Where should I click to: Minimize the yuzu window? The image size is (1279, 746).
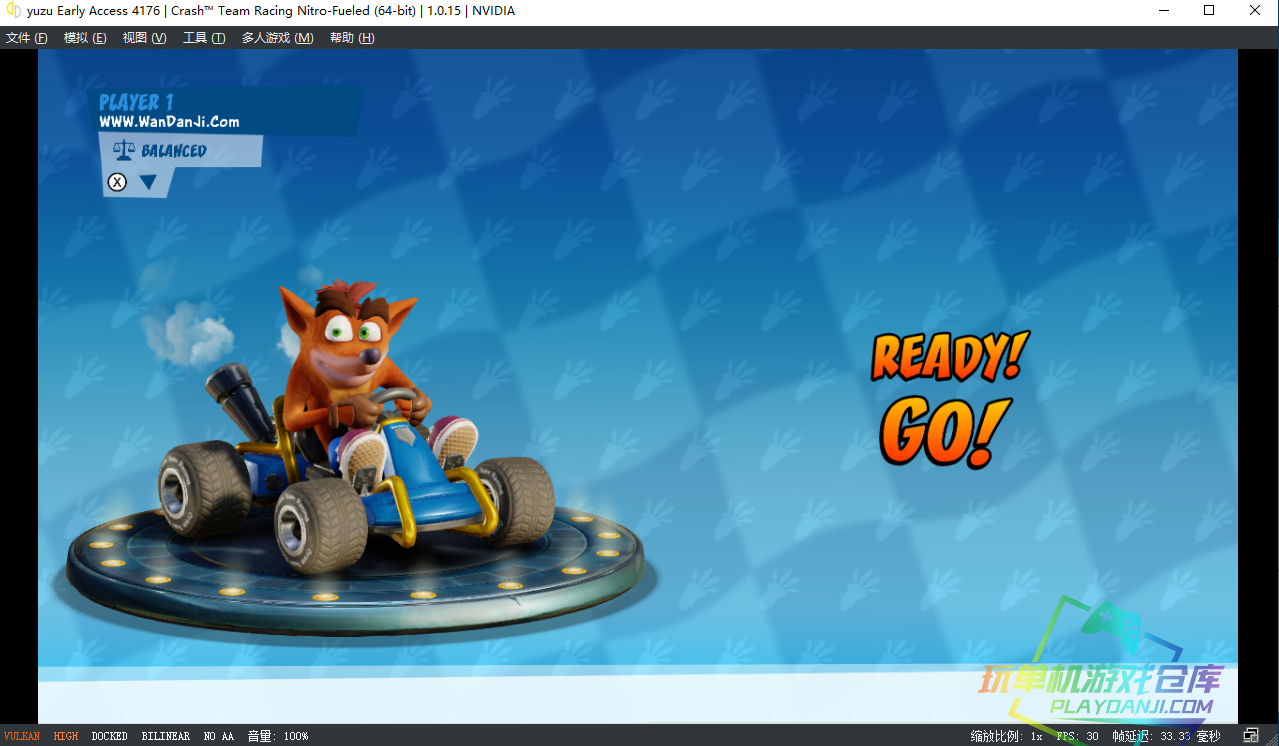(x=1164, y=11)
